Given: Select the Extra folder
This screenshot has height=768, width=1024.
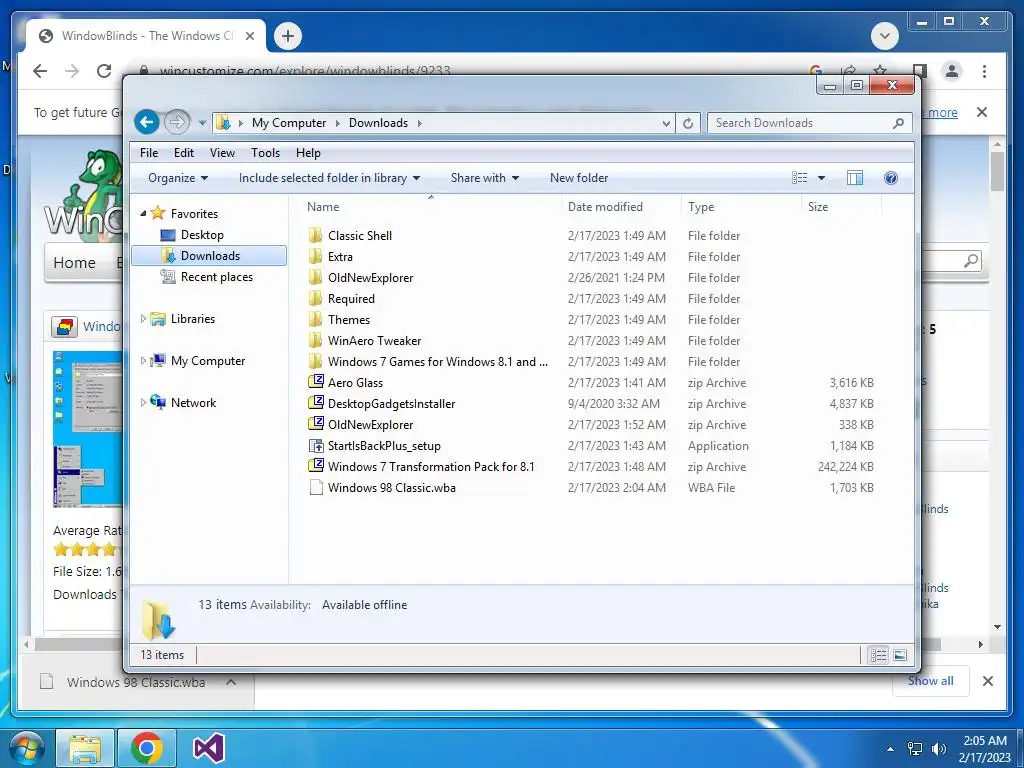Looking at the screenshot, I should click(340, 257).
